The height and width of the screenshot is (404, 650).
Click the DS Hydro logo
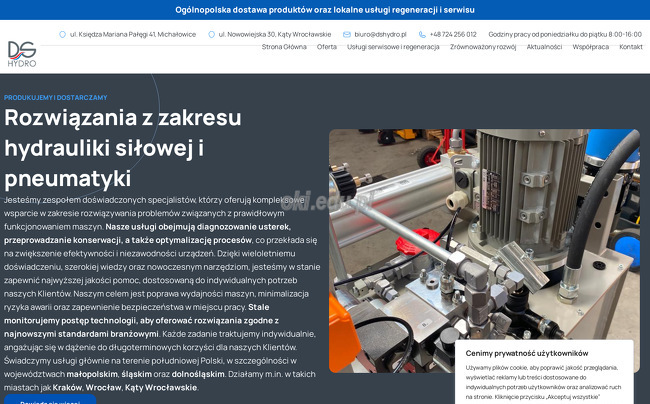click(22, 53)
